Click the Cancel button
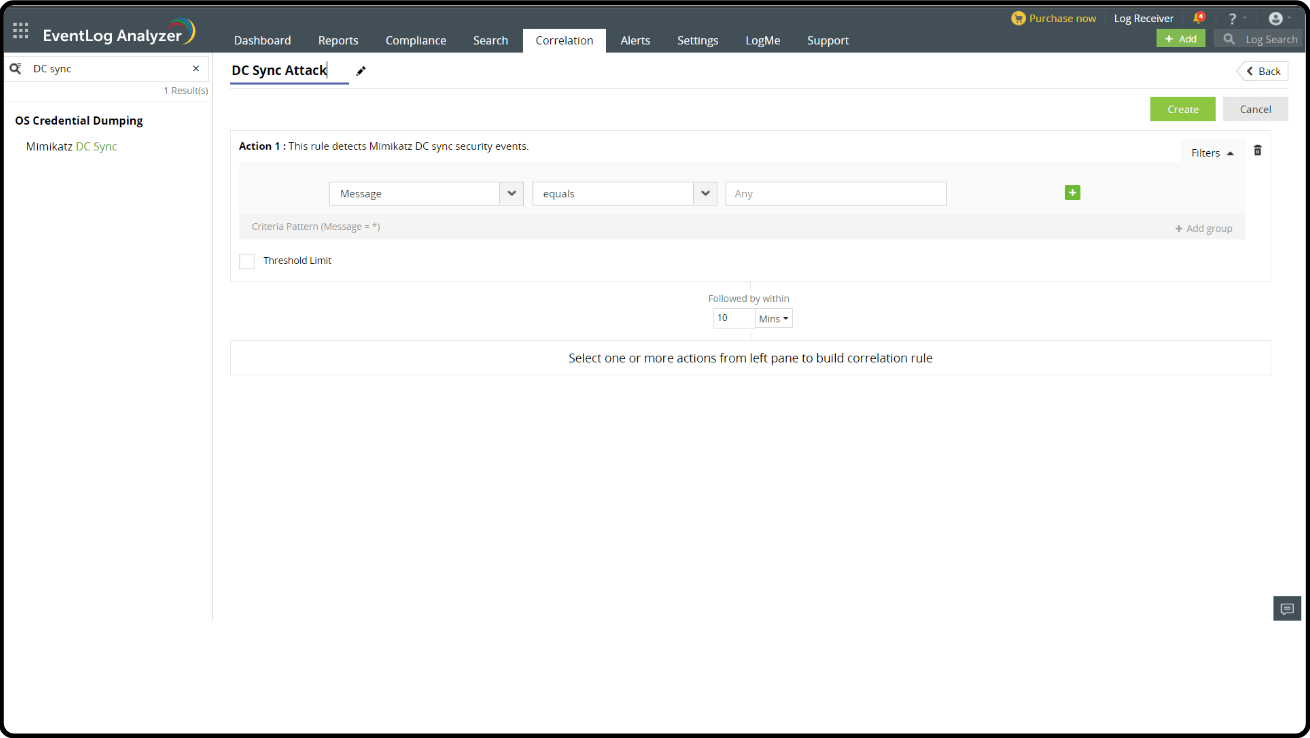This screenshot has height=738, width=1310. [x=1256, y=109]
